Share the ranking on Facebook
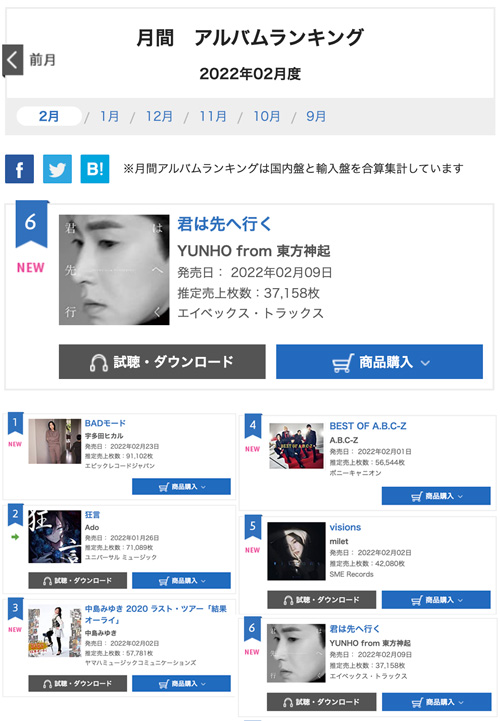Screen dimensions: 500x721 pyautogui.click(x=19, y=169)
